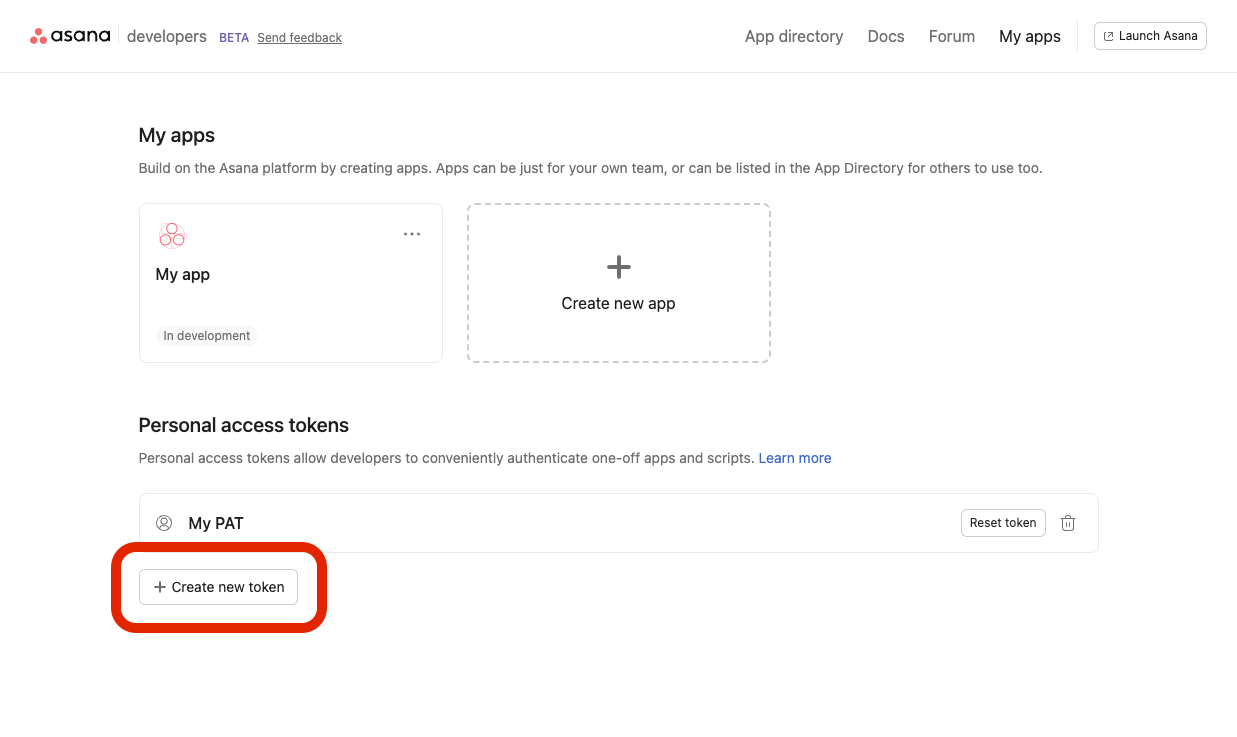Click the My app logo icon

[x=172, y=235]
